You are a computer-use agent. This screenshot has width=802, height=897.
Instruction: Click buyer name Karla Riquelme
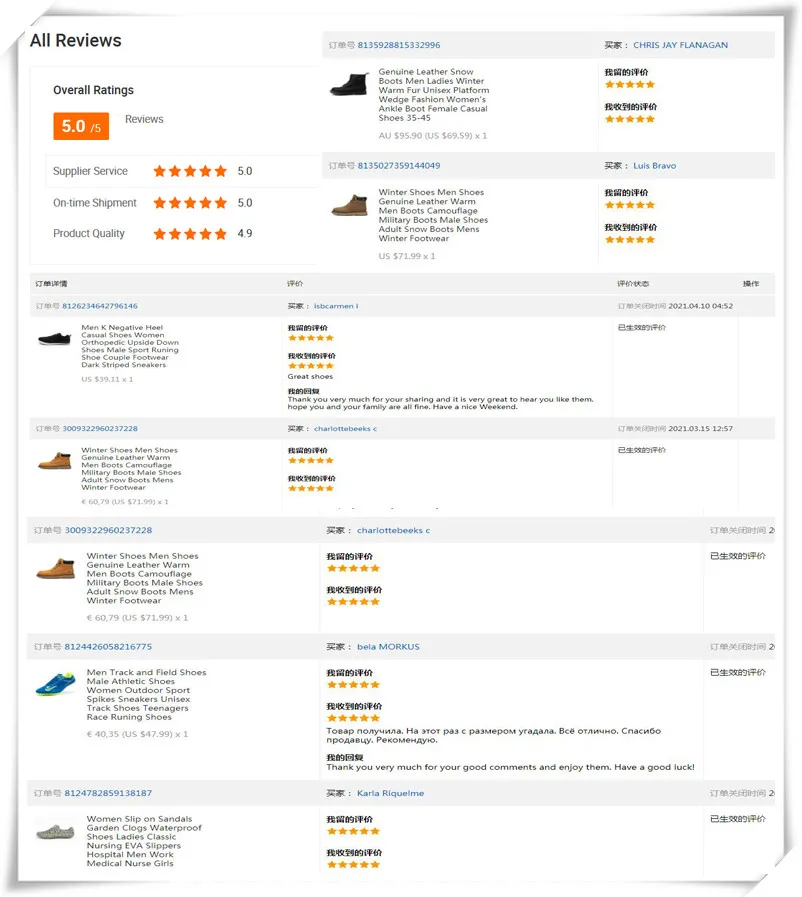[390, 793]
